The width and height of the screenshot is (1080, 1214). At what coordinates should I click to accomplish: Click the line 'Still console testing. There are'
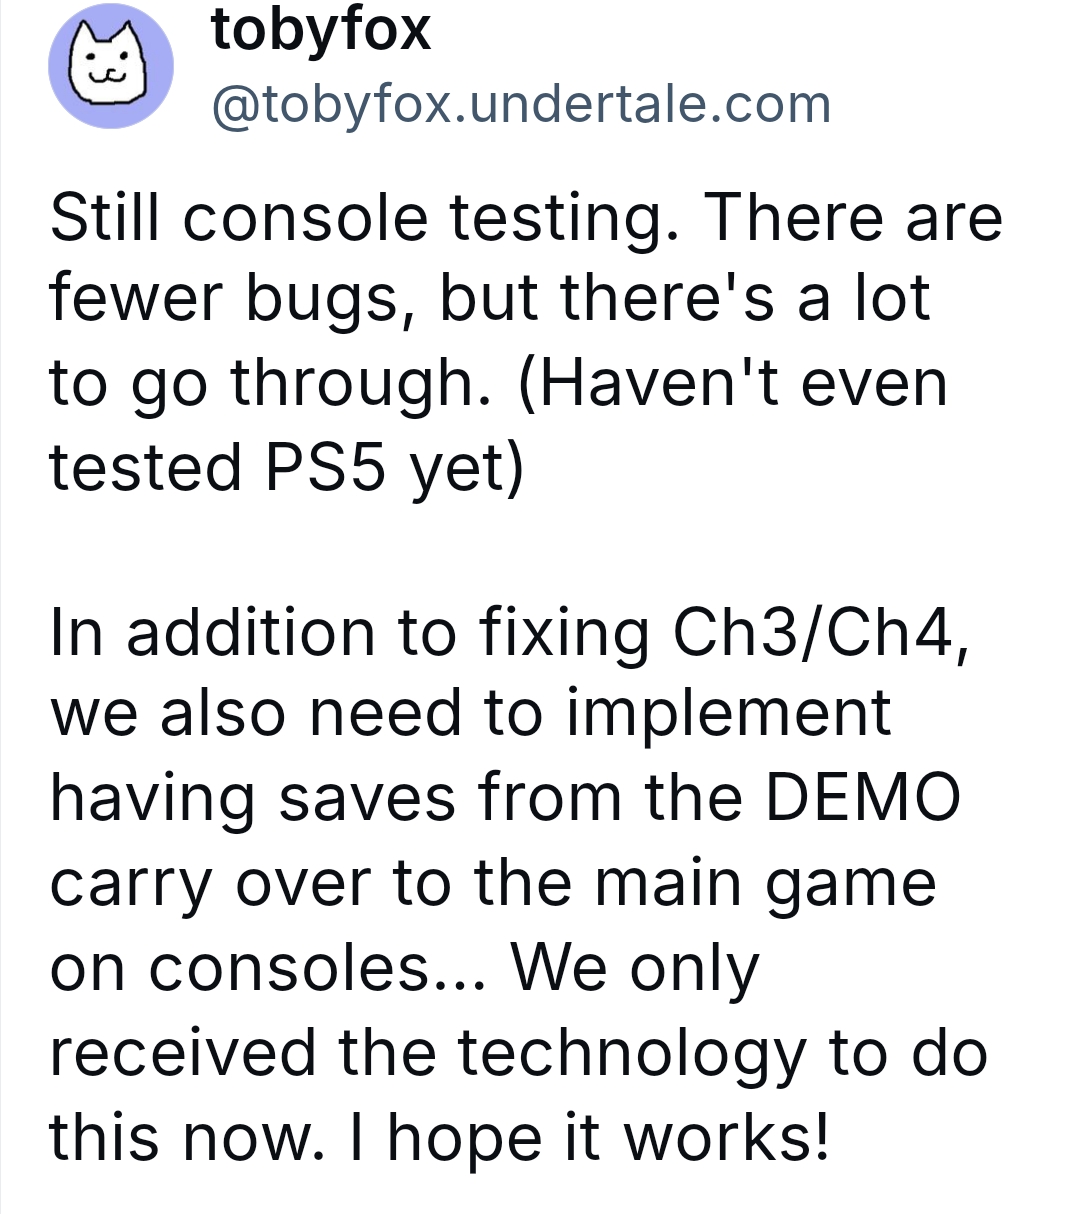[x=526, y=218]
